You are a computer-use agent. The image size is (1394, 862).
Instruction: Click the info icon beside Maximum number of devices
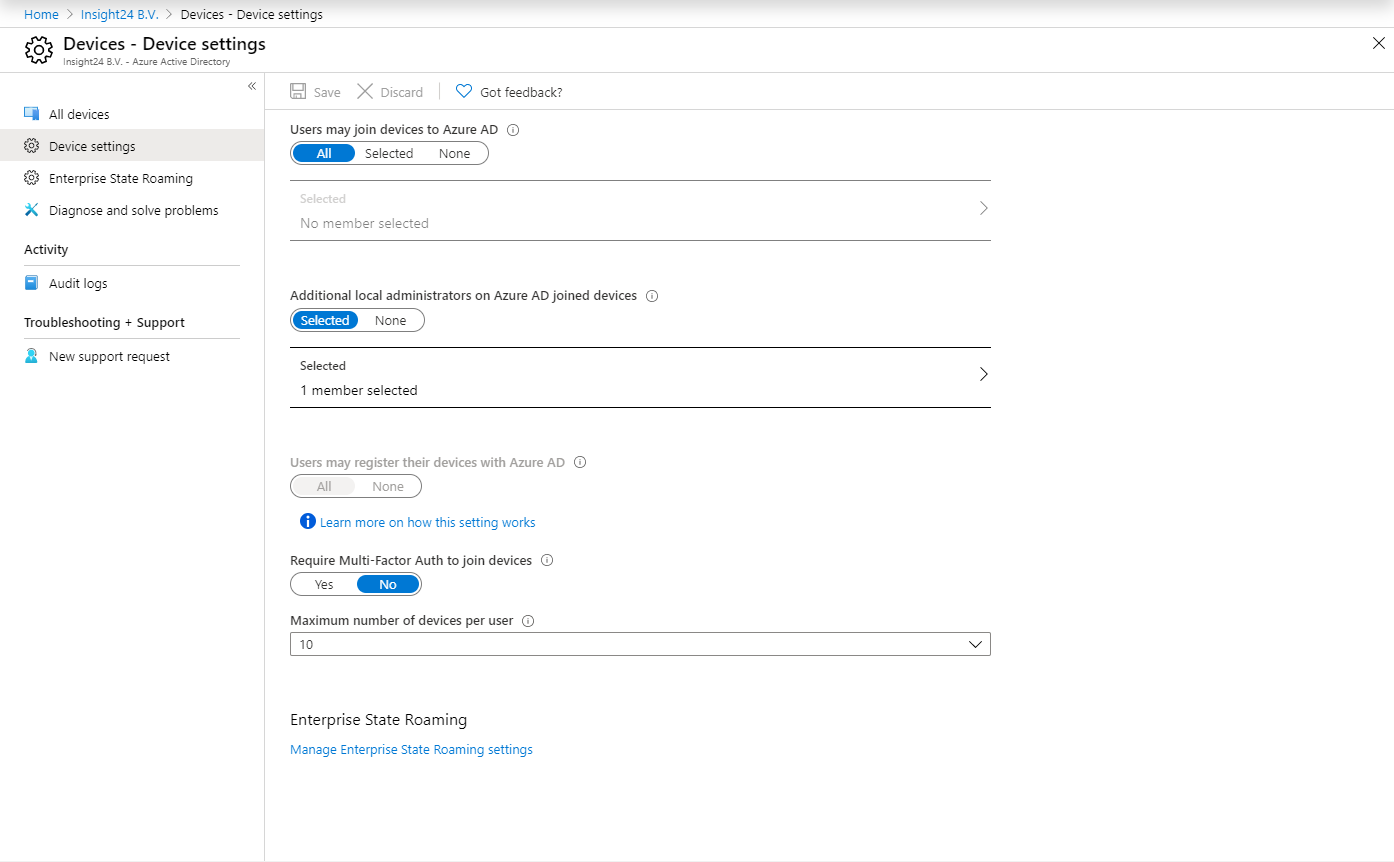click(528, 621)
